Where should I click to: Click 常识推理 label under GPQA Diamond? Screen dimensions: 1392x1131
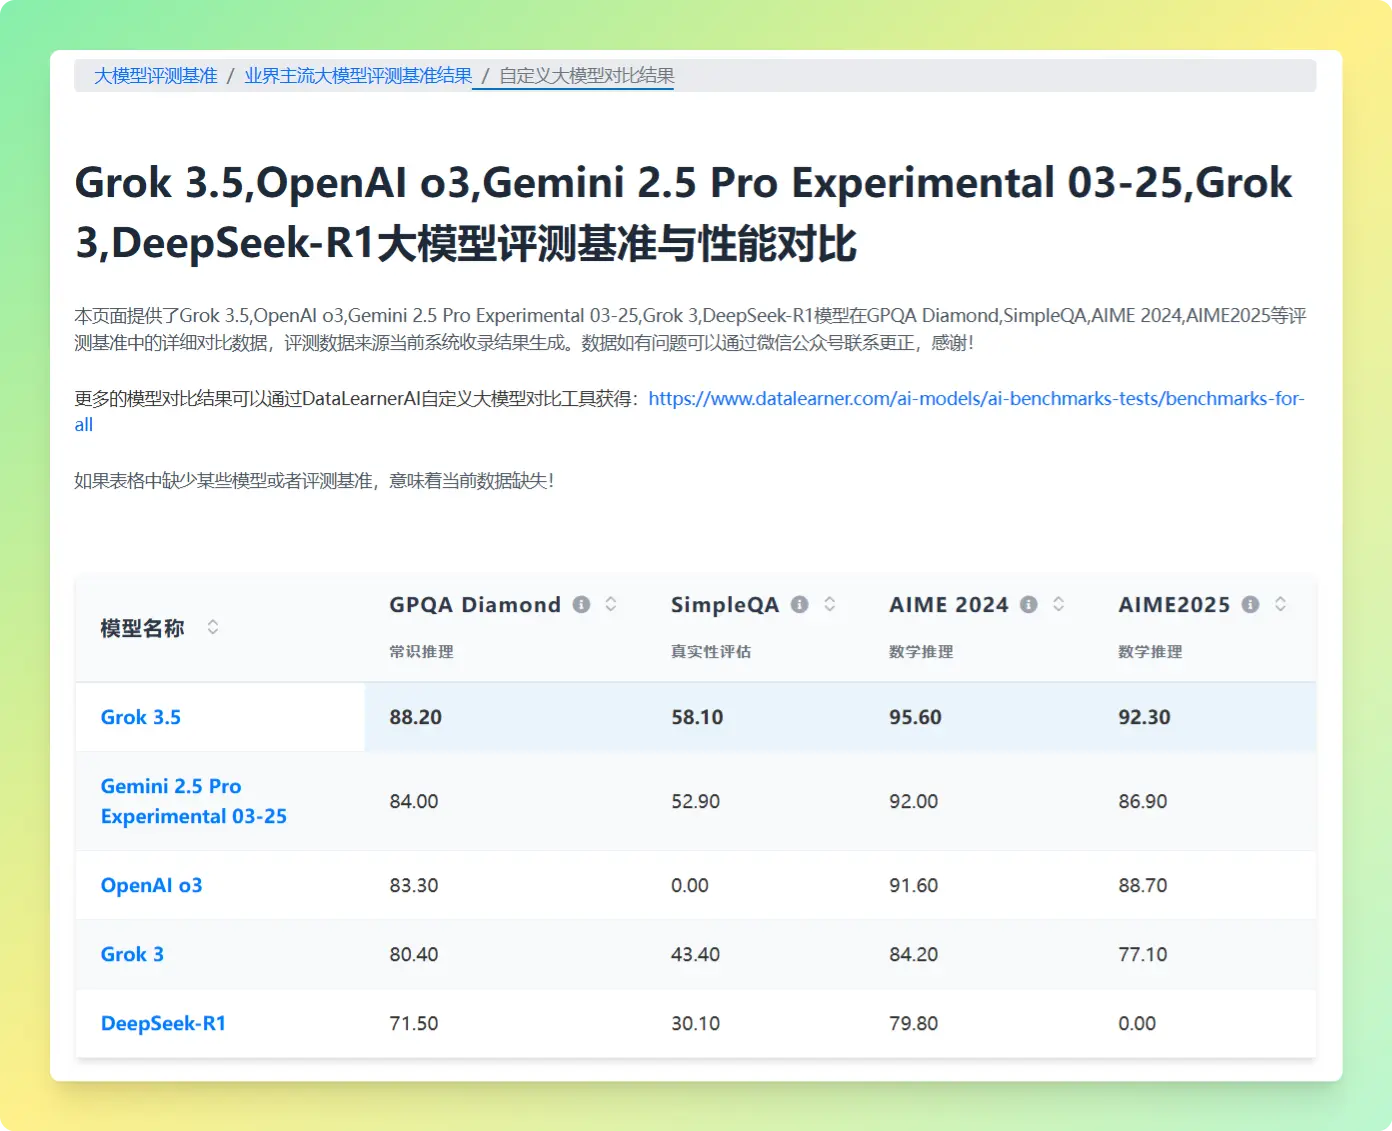tap(421, 651)
